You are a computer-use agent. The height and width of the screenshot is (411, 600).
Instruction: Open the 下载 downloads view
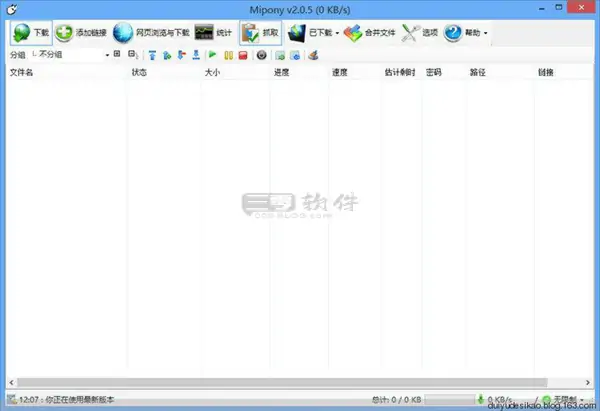[31, 33]
